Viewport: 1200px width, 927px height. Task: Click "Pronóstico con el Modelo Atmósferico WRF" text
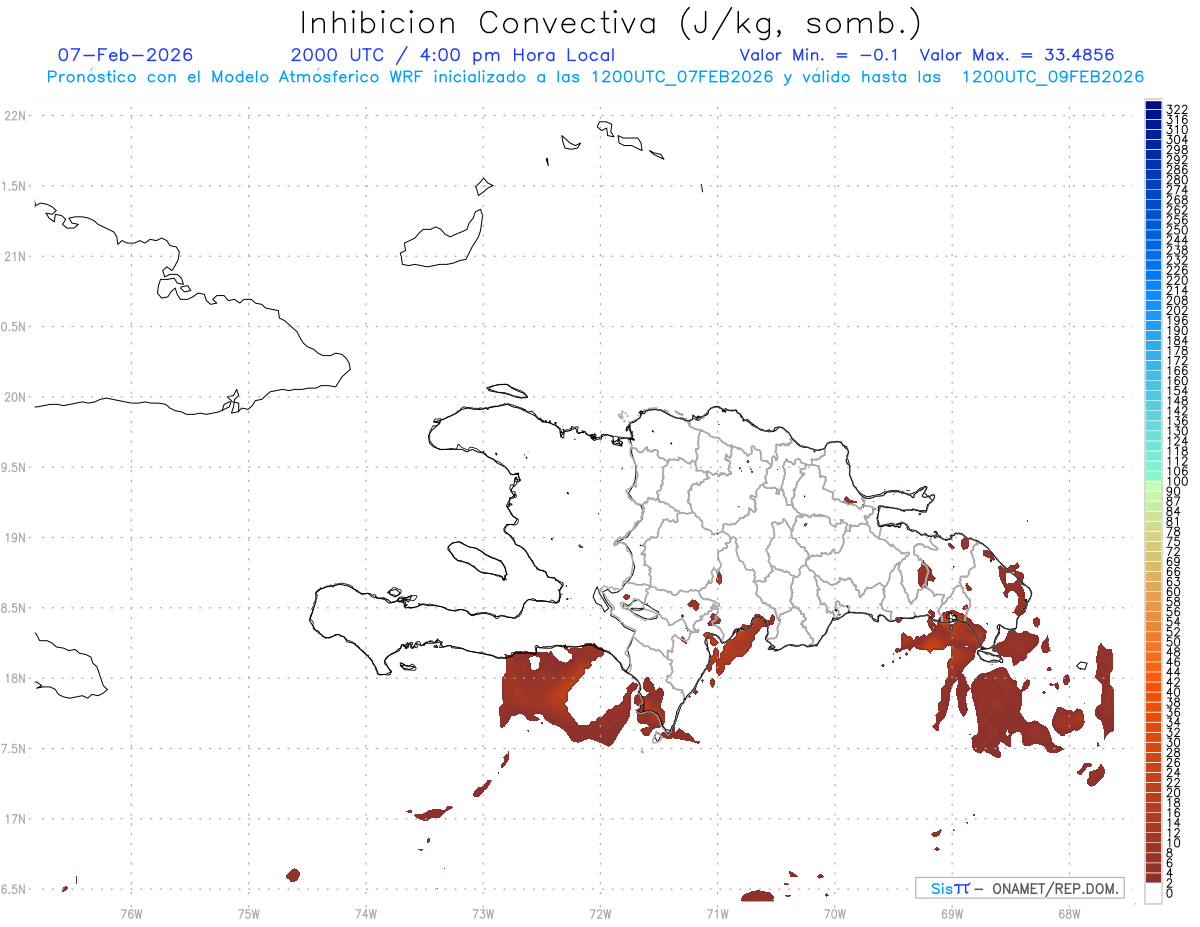tap(236, 77)
